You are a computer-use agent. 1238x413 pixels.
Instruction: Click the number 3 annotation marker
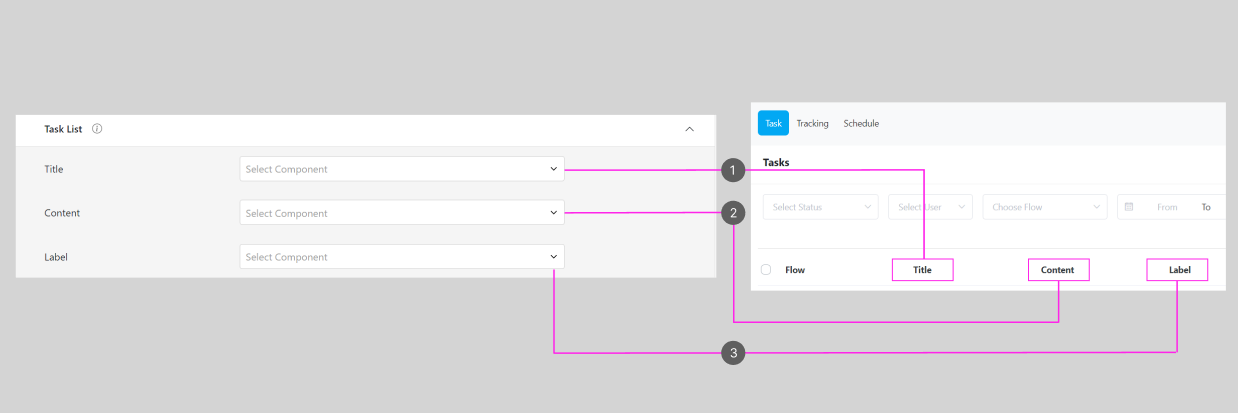point(733,353)
